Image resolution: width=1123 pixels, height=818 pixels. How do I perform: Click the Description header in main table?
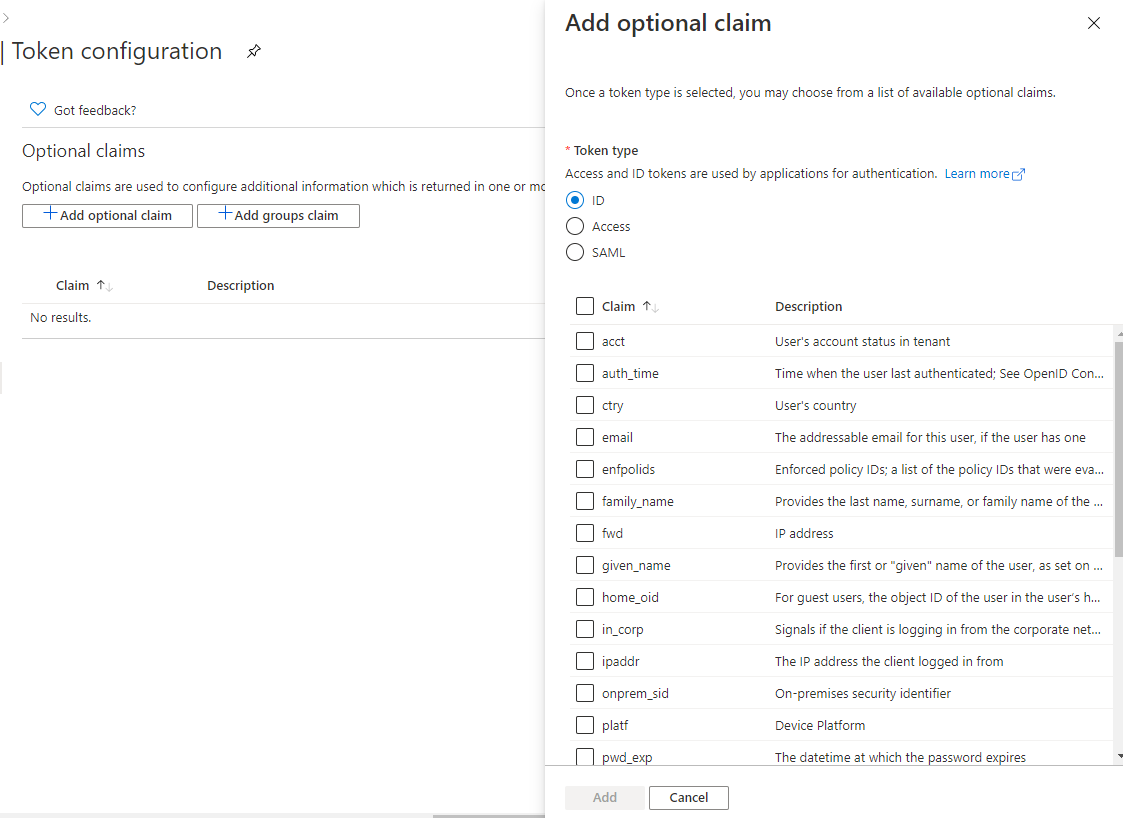tap(241, 286)
